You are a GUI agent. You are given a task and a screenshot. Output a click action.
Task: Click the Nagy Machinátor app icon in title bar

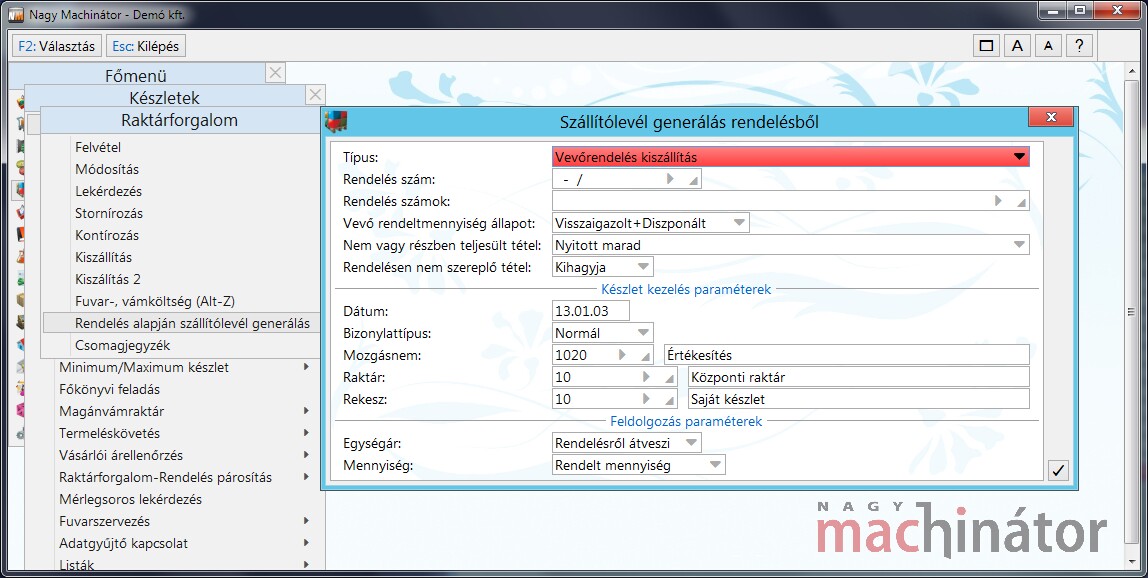click(x=15, y=14)
